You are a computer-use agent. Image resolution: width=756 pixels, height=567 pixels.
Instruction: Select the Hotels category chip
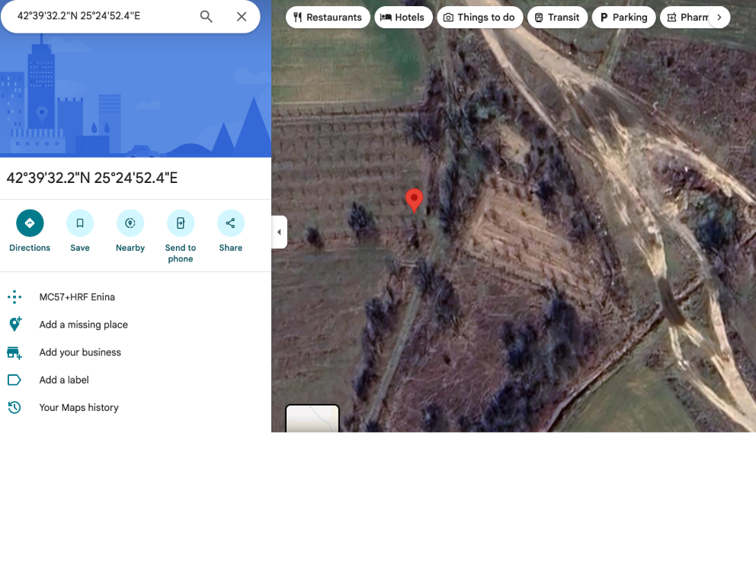[403, 17]
